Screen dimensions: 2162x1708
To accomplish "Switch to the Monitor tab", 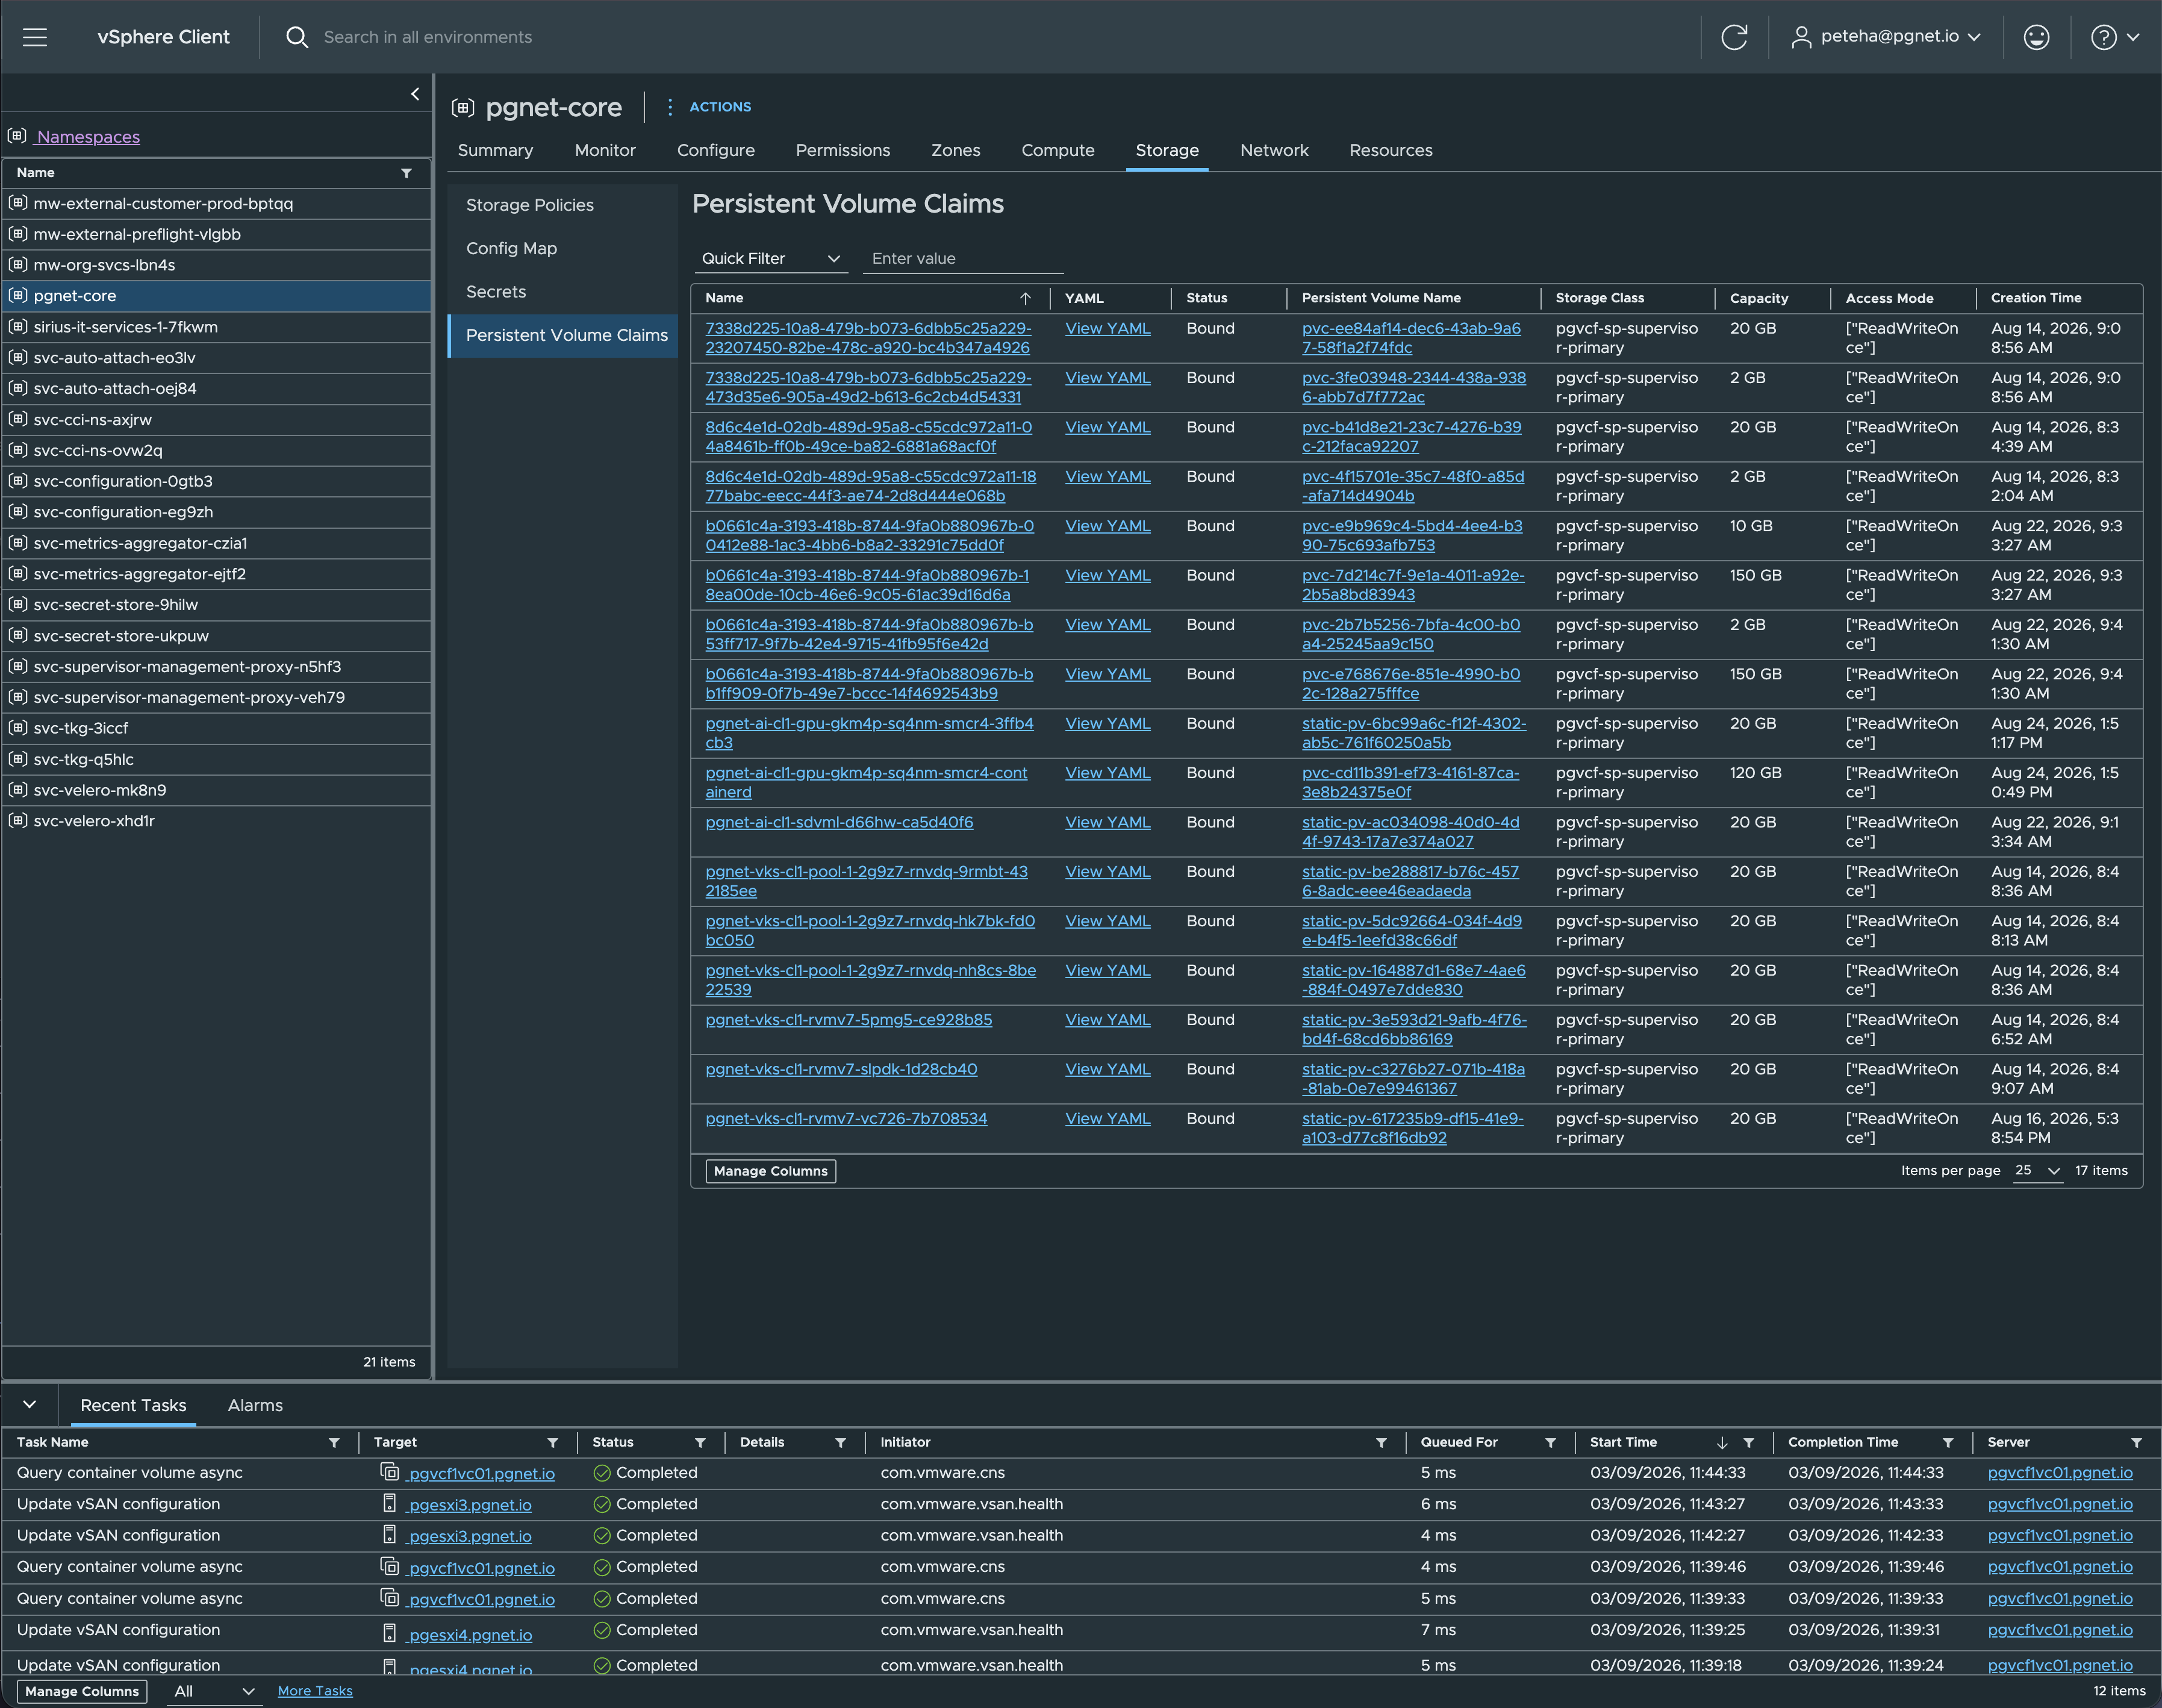I will click(x=605, y=150).
